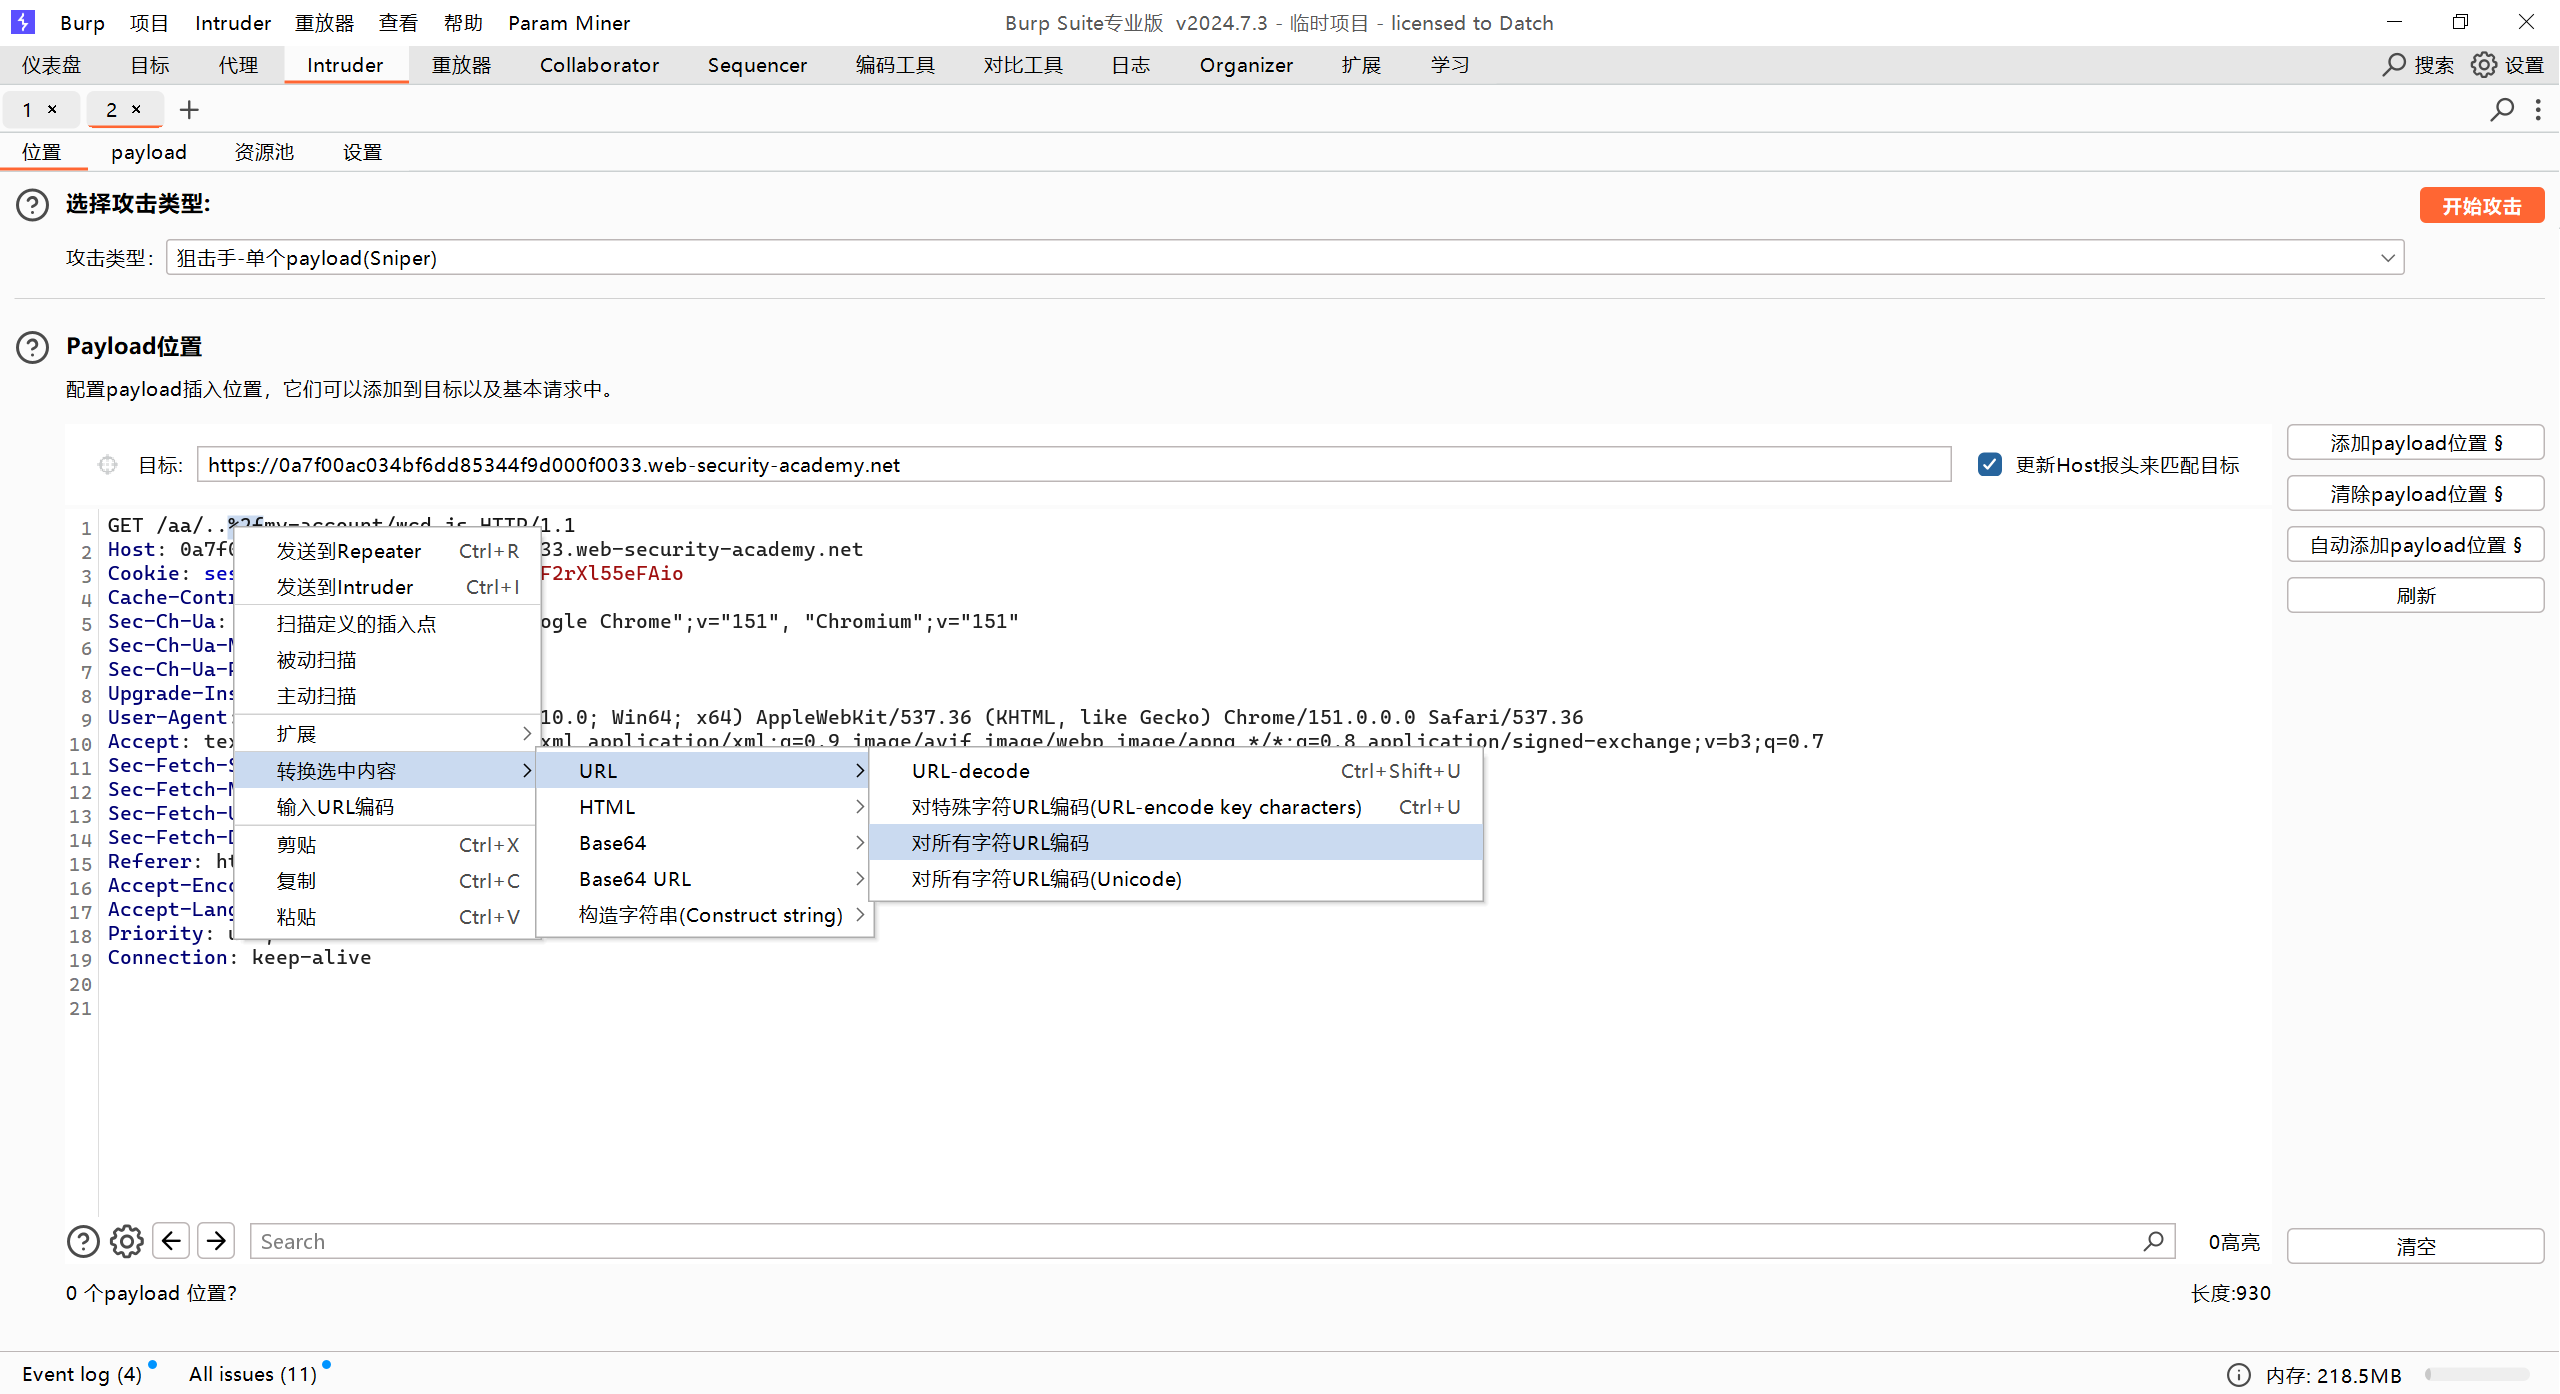Select 扫描定义的插入点 menu entry

(x=388, y=624)
